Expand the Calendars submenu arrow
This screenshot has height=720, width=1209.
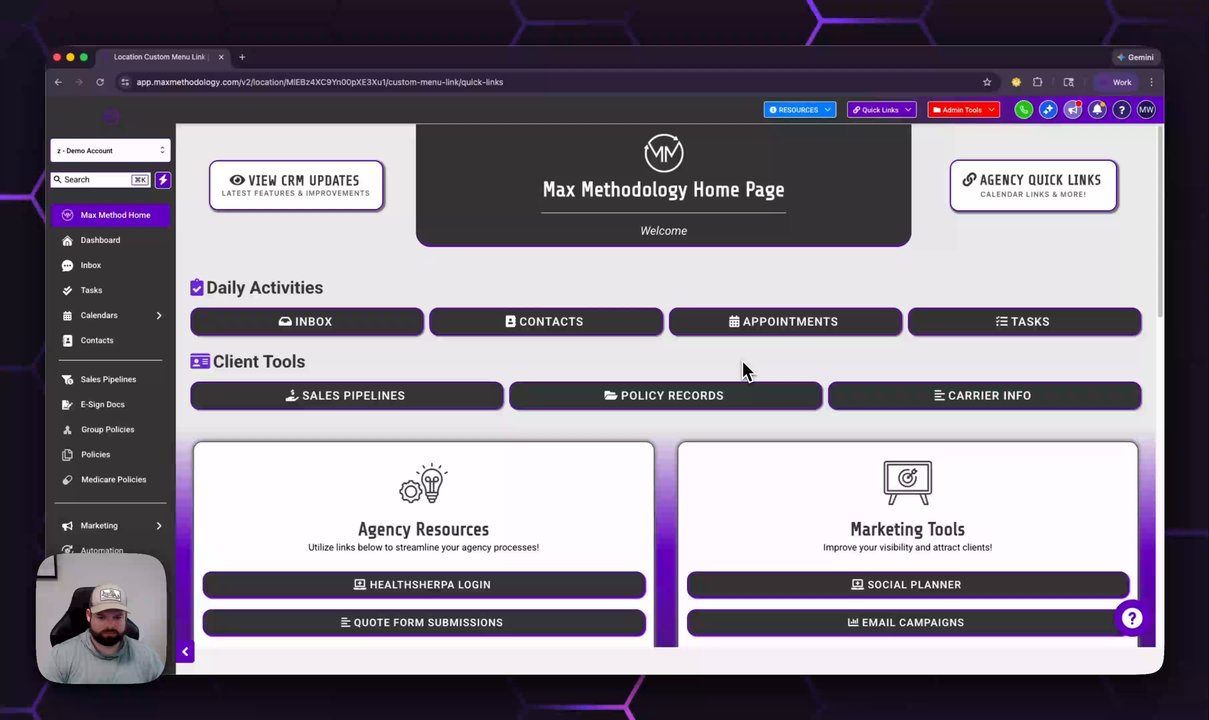pos(159,316)
